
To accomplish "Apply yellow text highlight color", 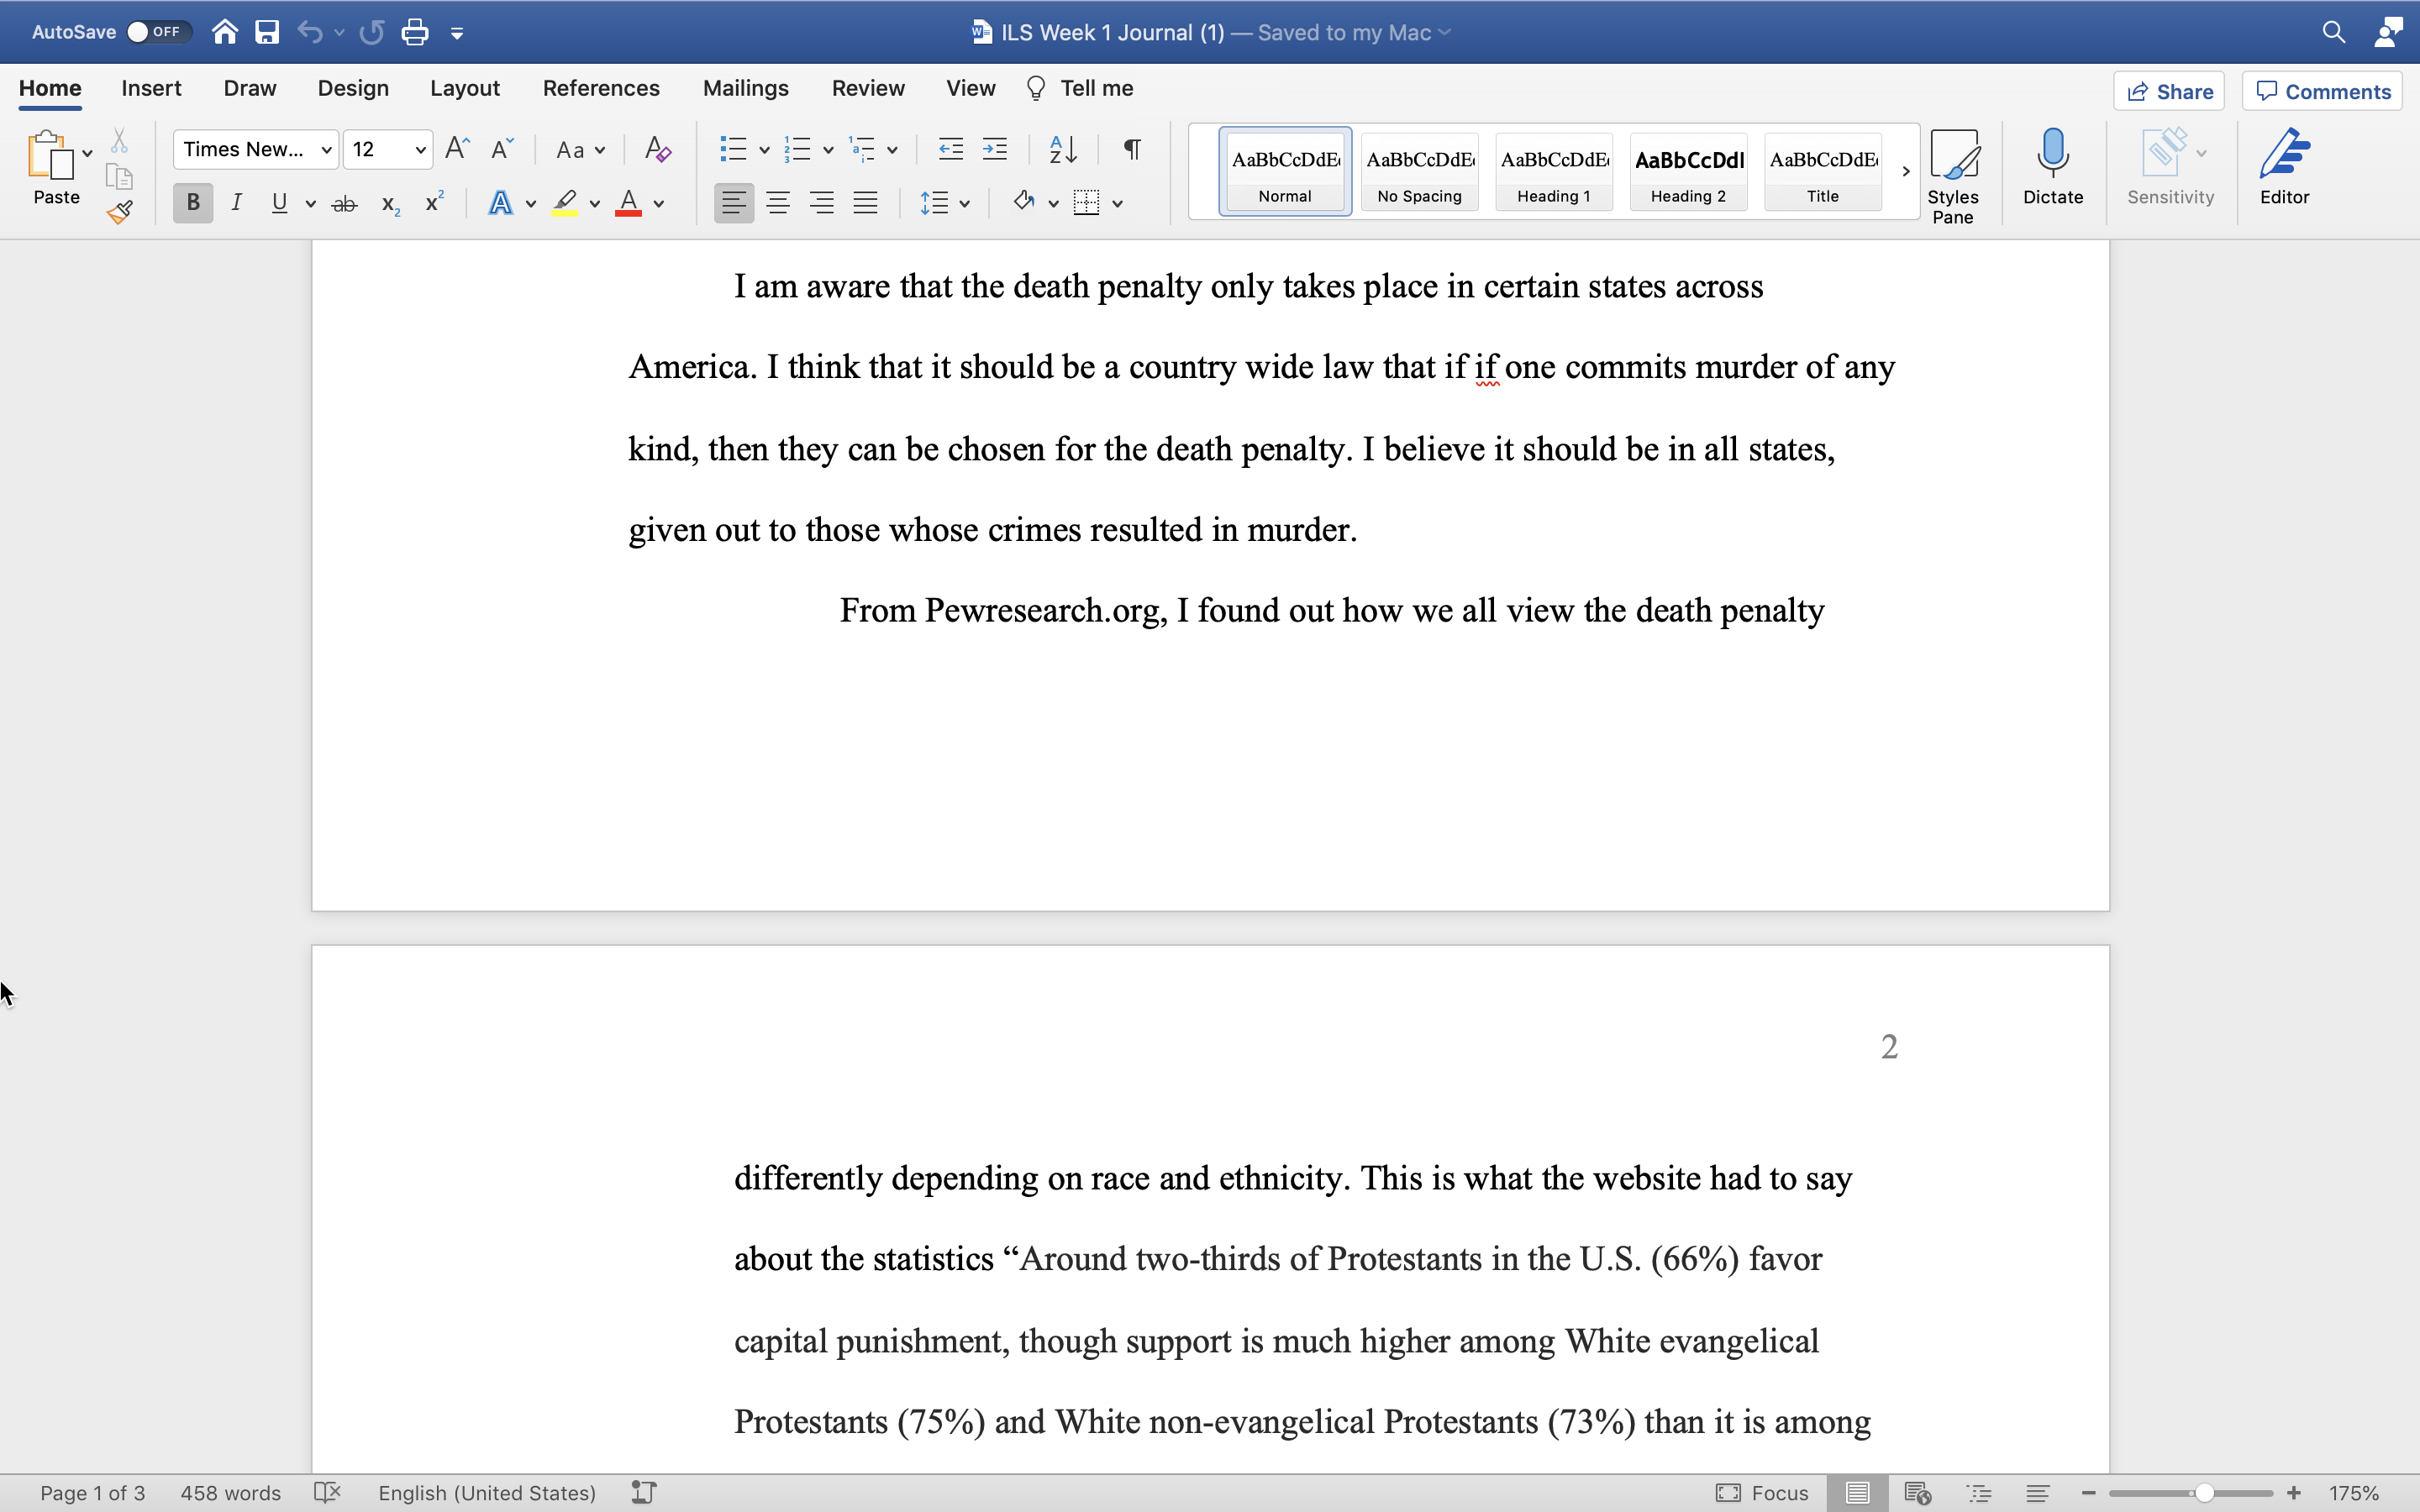I will pos(563,203).
